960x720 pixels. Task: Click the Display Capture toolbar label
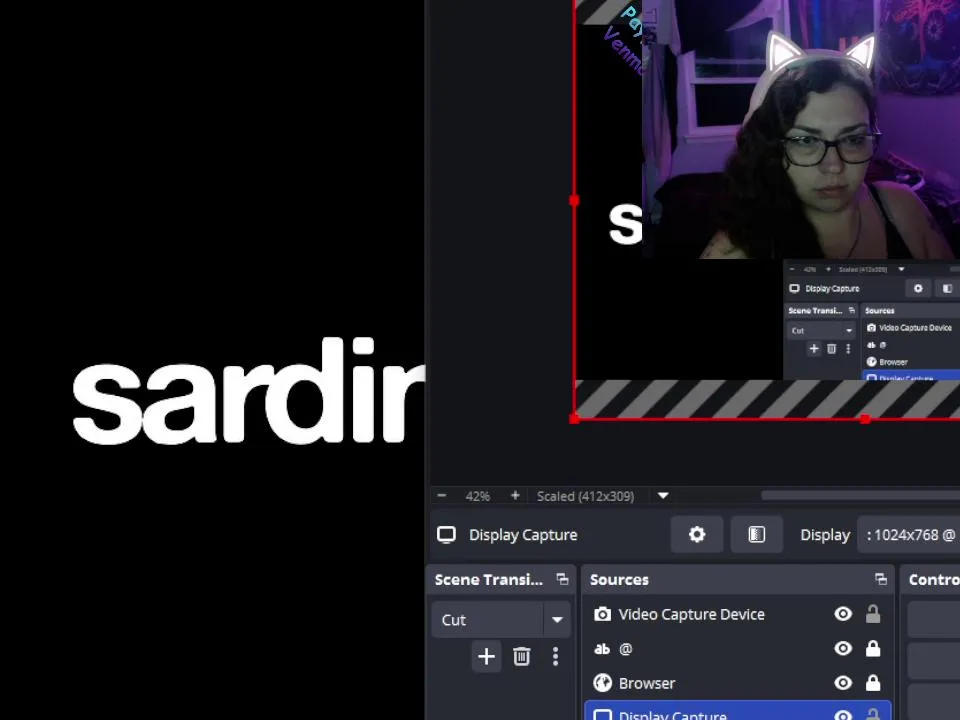pos(523,534)
